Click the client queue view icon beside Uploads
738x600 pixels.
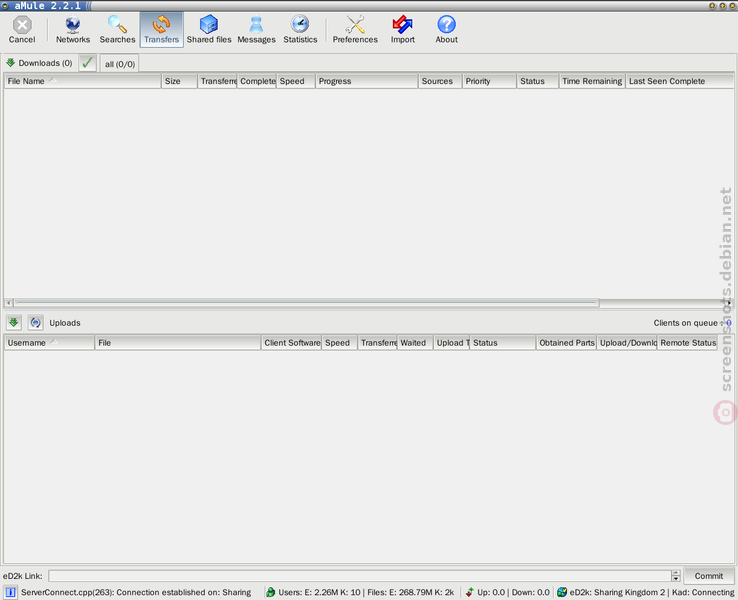(35, 322)
